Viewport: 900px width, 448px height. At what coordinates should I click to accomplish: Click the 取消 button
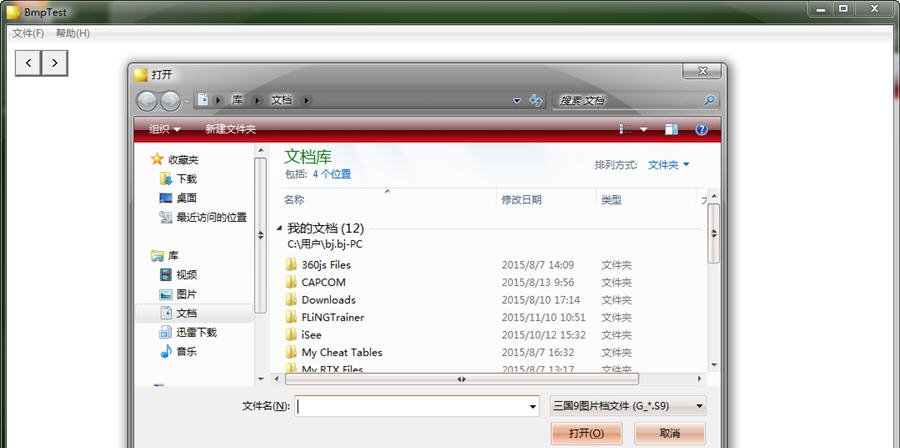pyautogui.click(x=669, y=434)
